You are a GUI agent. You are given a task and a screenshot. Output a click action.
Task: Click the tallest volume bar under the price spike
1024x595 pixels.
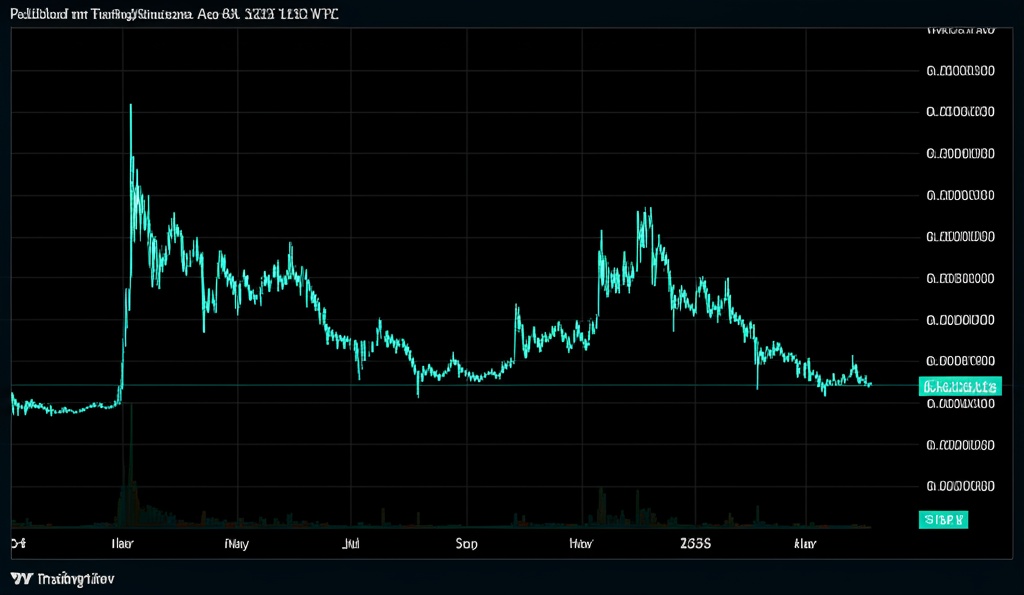[131, 465]
